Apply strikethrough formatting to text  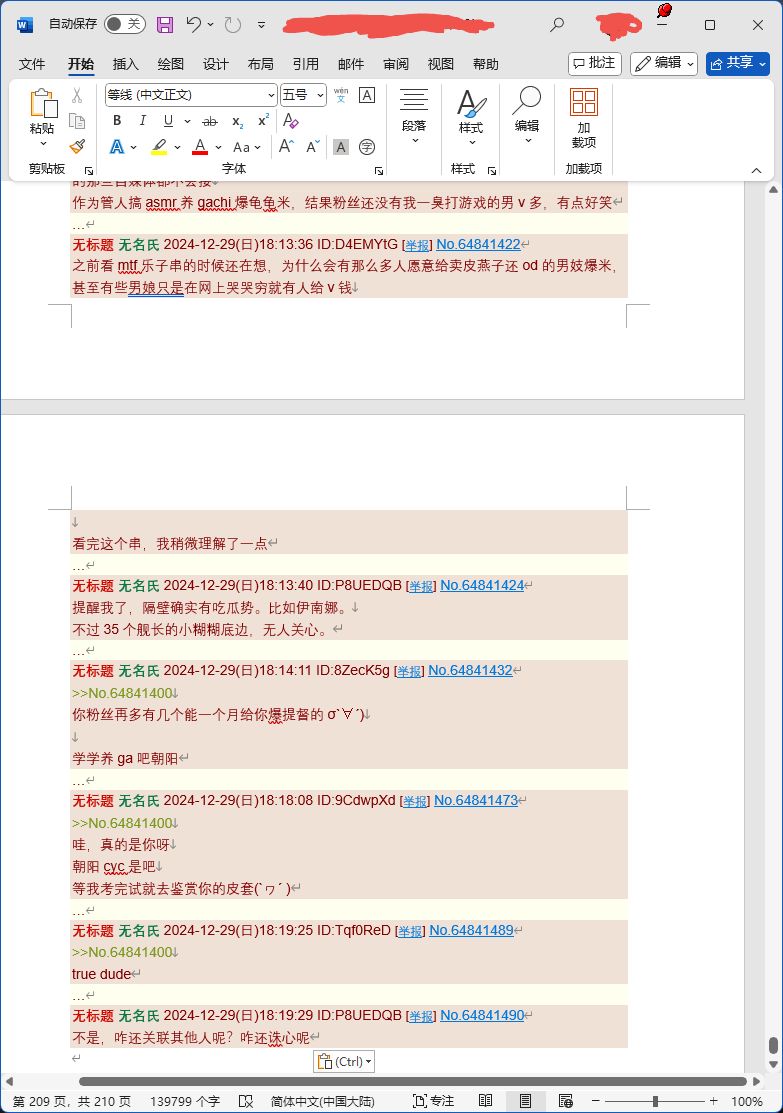point(210,121)
